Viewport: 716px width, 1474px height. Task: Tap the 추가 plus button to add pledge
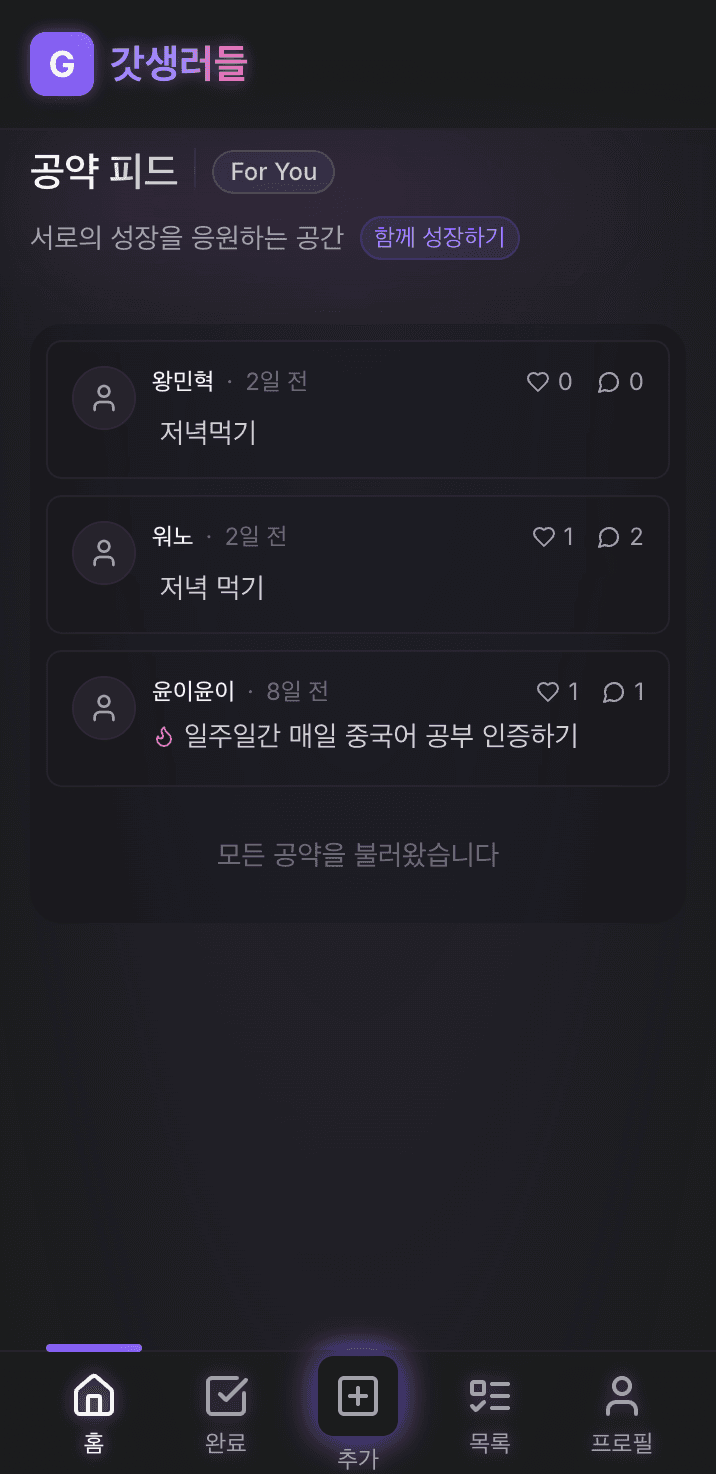pos(358,1395)
